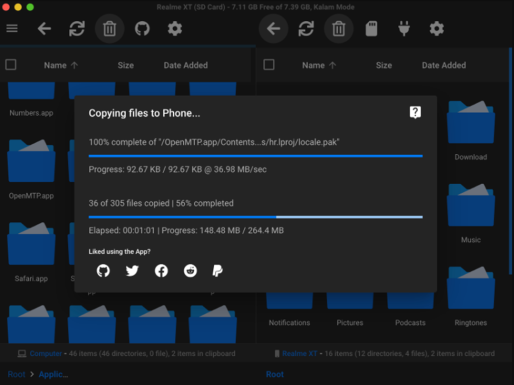Select the Download folder on phone
The height and width of the screenshot is (385, 514).
point(471,131)
